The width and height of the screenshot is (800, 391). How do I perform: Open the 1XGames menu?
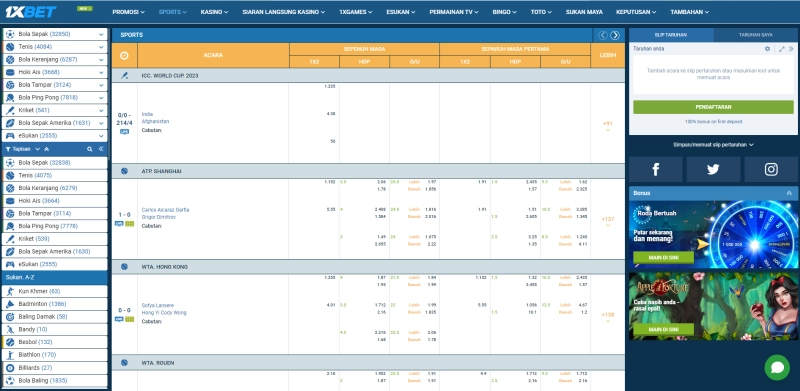point(355,12)
